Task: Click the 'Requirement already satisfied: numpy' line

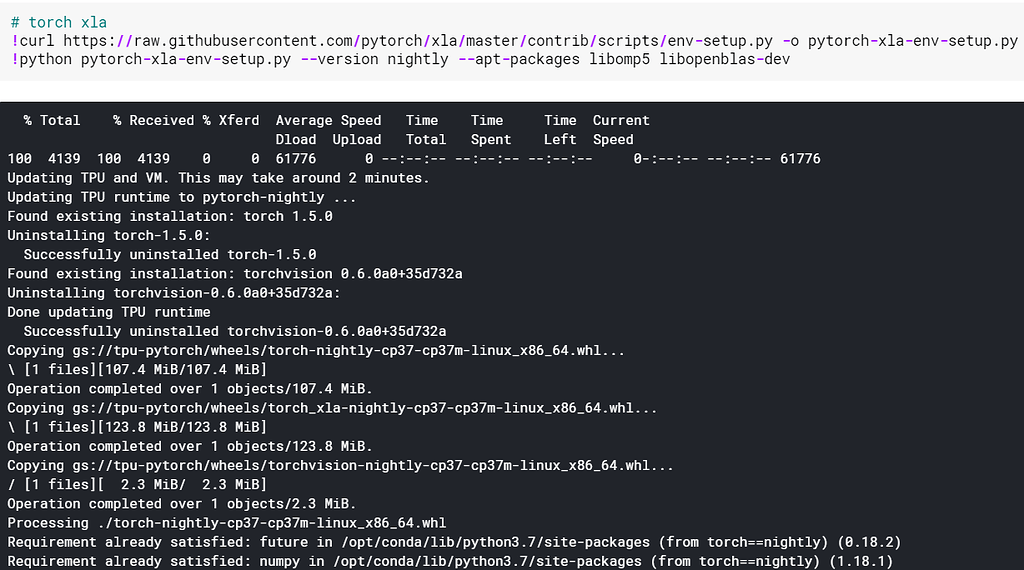Action: click(x=454, y=561)
